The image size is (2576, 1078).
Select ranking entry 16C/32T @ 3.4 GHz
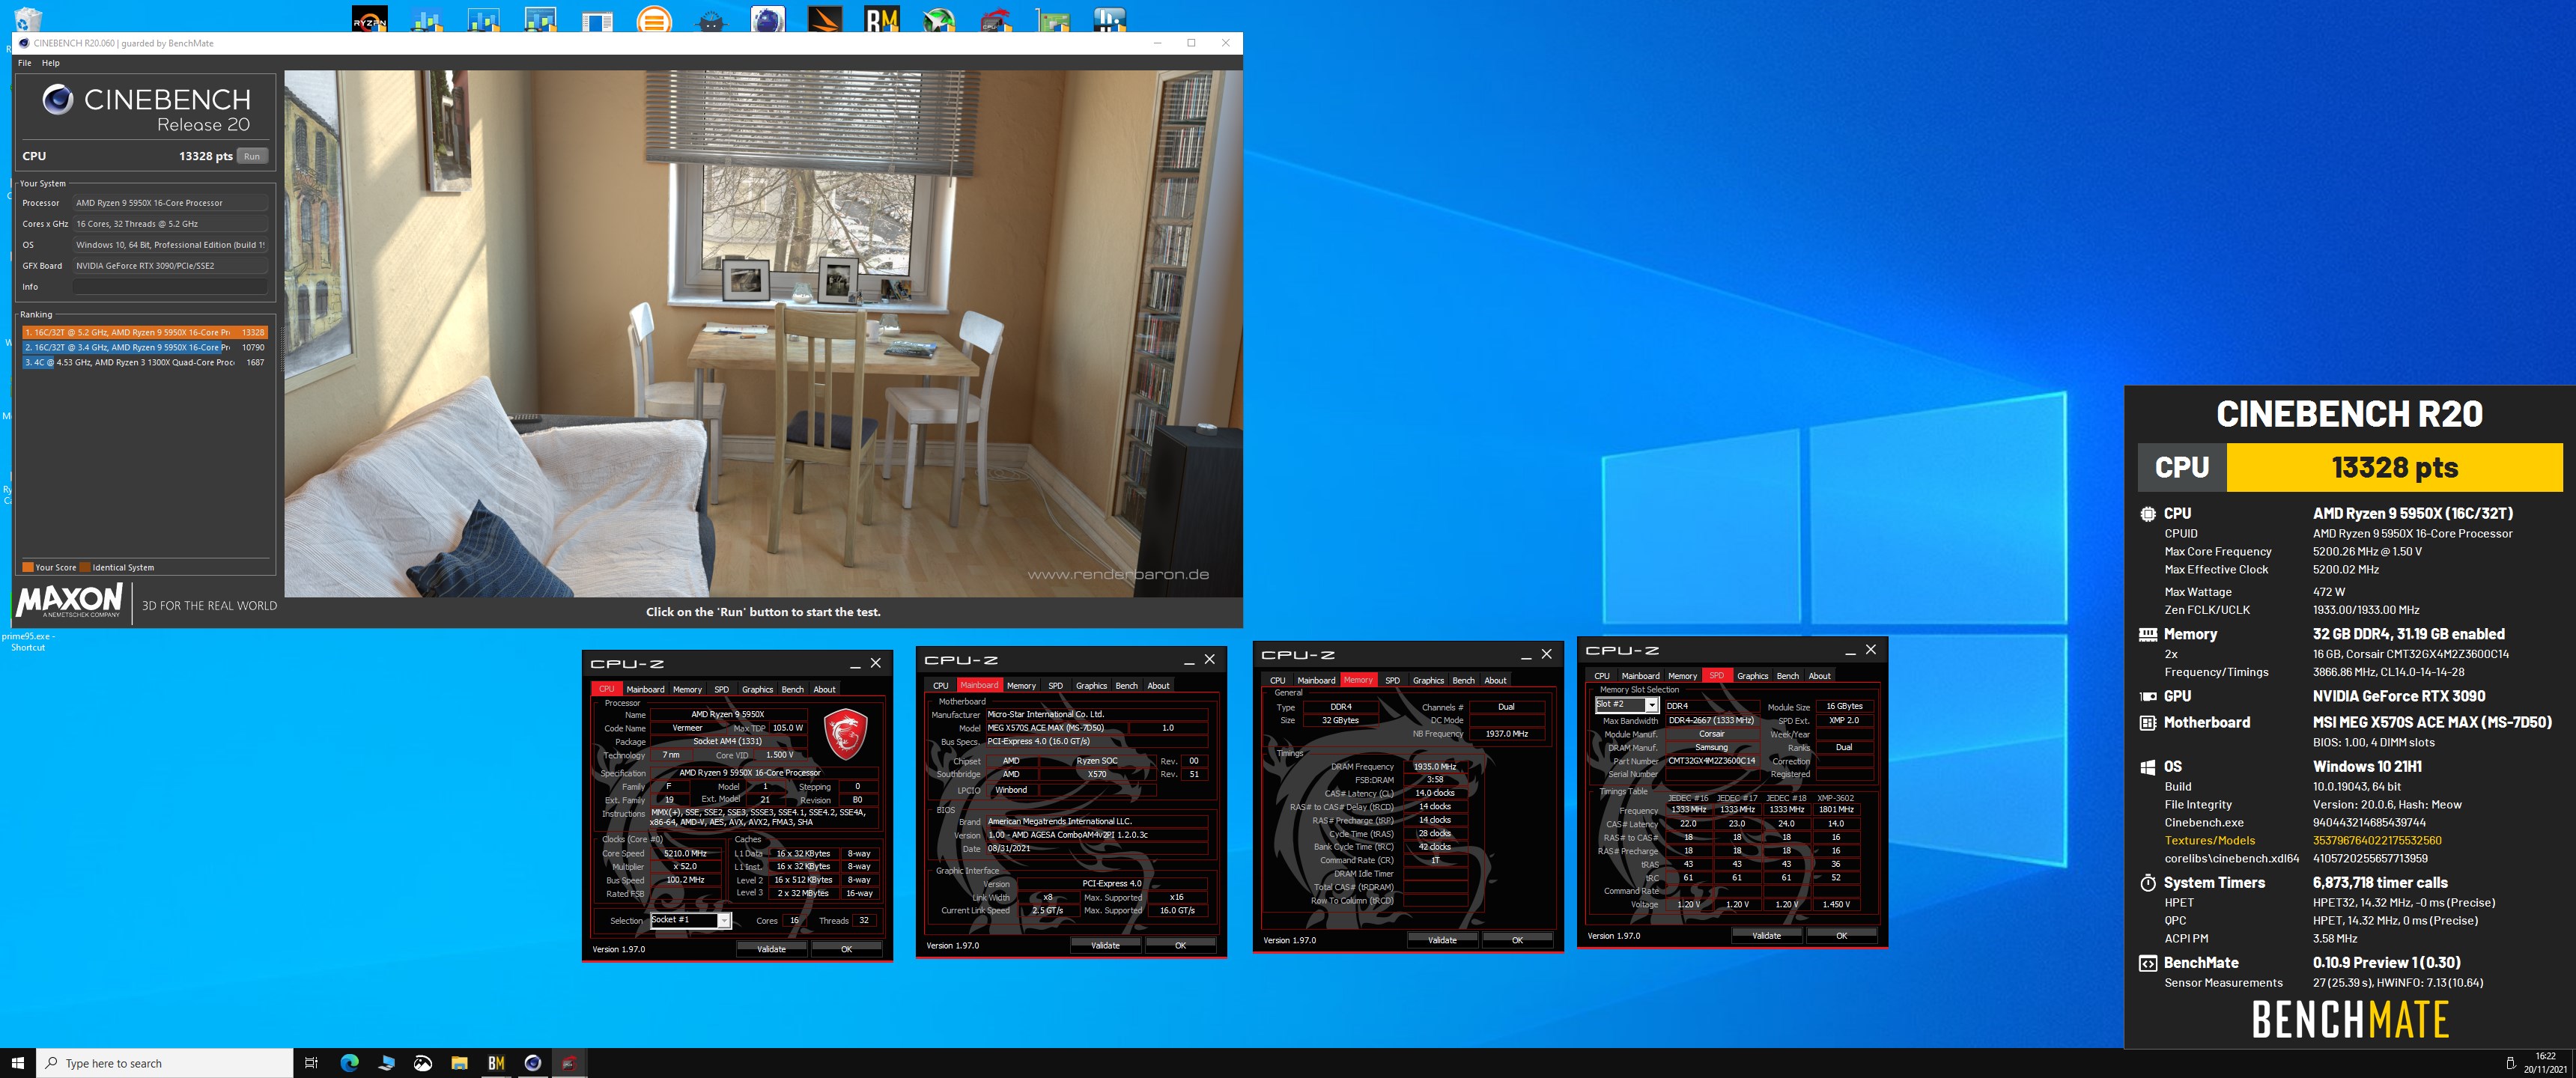pos(144,347)
